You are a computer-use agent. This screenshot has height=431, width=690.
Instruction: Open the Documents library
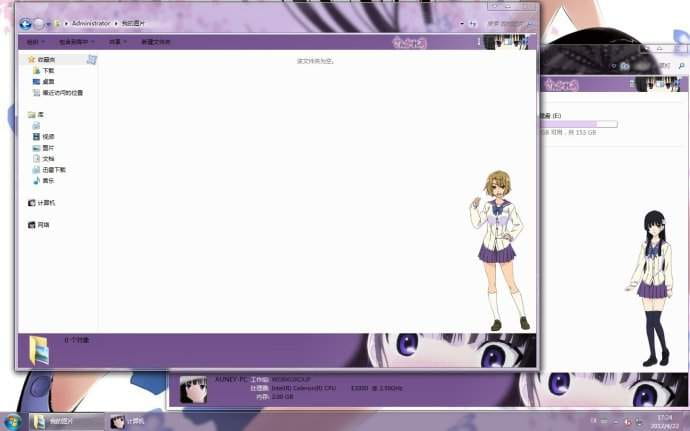[x=47, y=159]
